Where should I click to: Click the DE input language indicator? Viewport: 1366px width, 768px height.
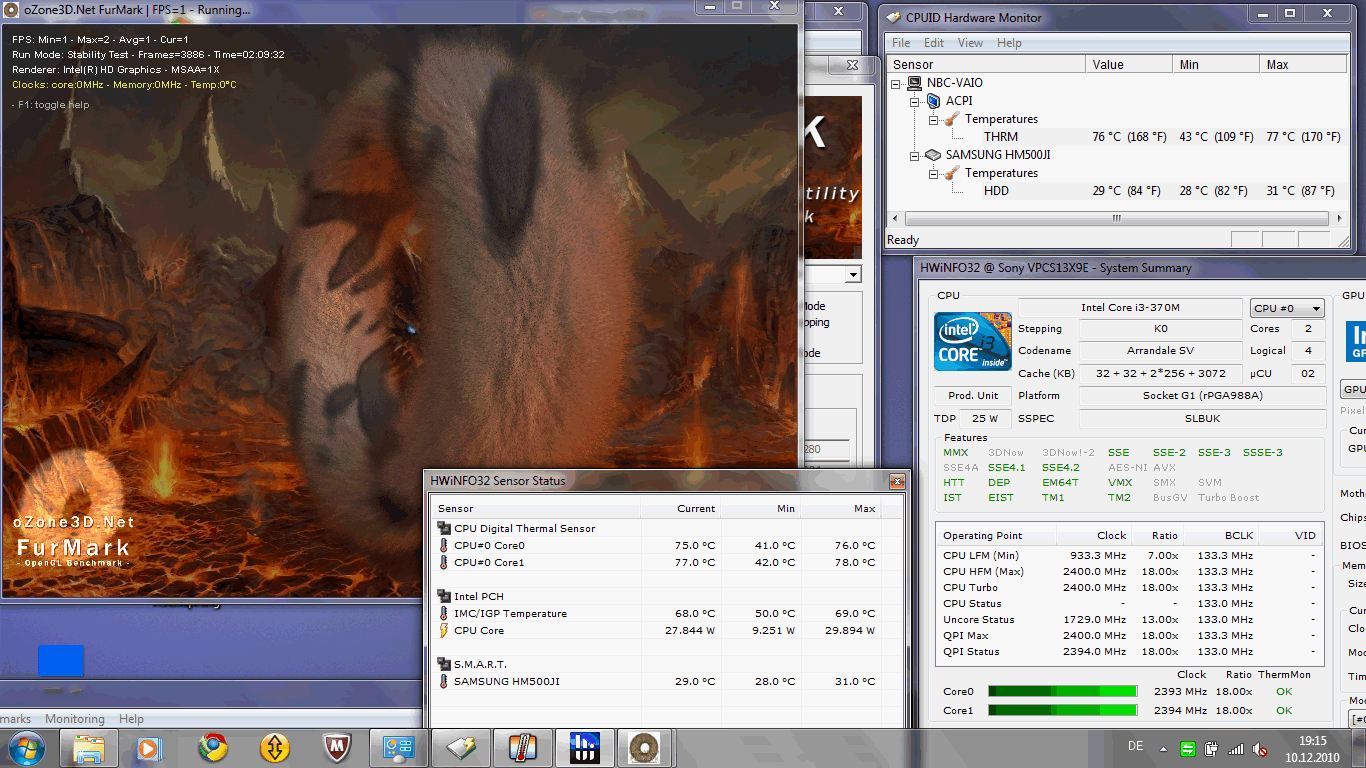[1136, 747]
